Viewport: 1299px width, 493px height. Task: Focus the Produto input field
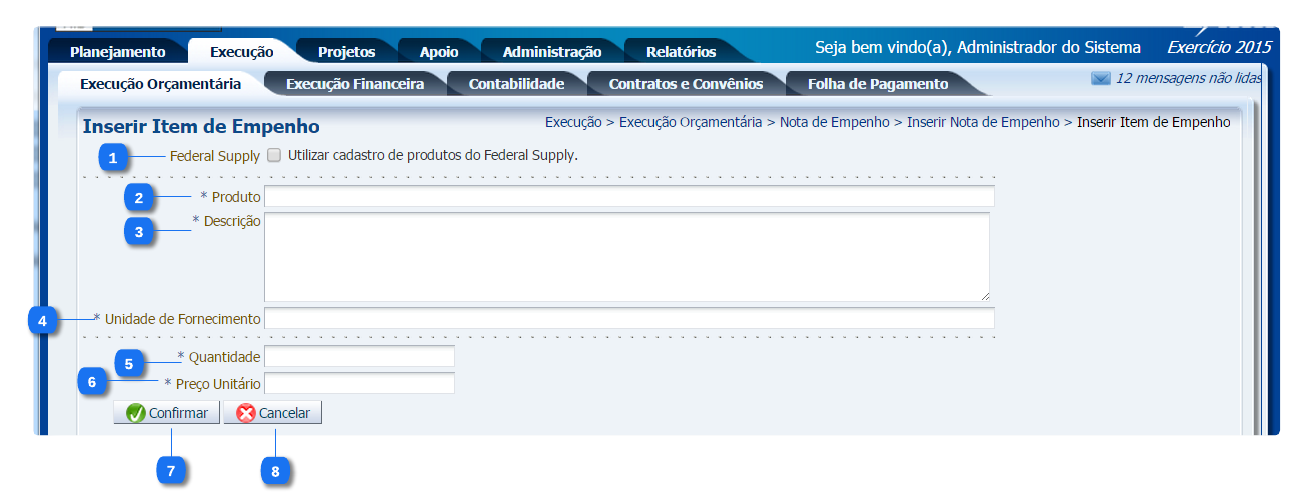(629, 196)
